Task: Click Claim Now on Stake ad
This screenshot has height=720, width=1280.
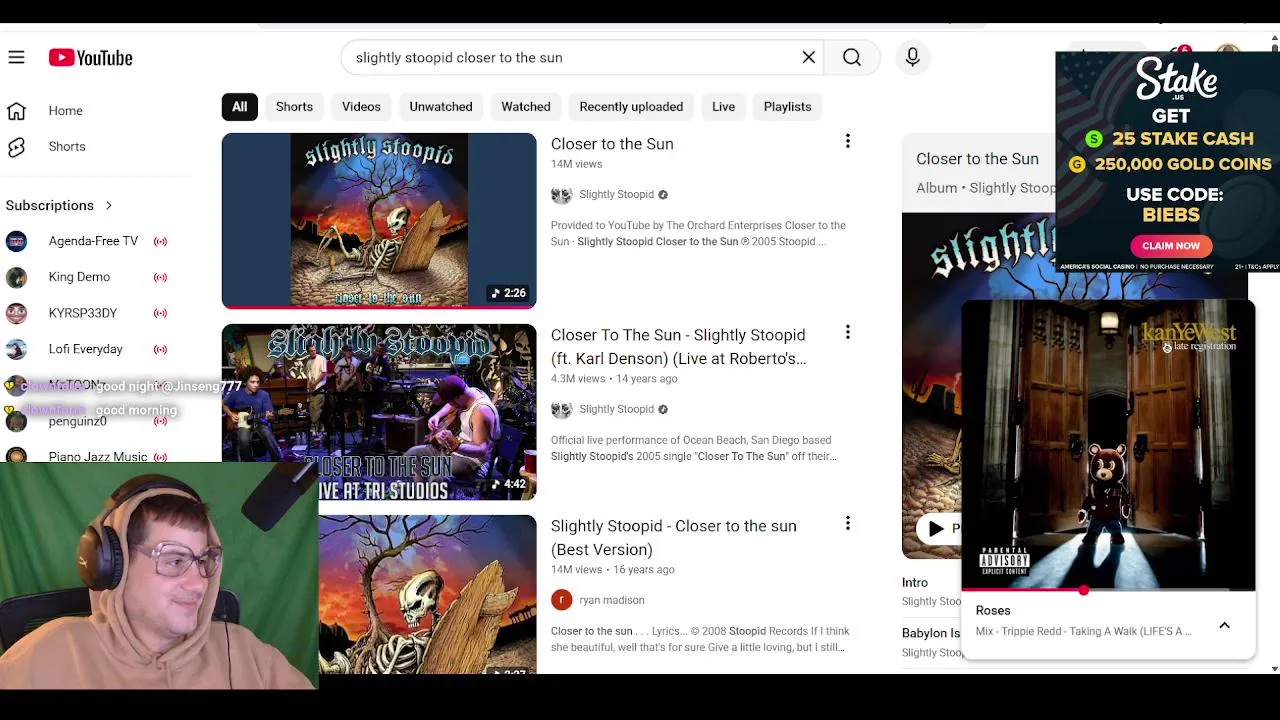Action: click(x=1171, y=246)
